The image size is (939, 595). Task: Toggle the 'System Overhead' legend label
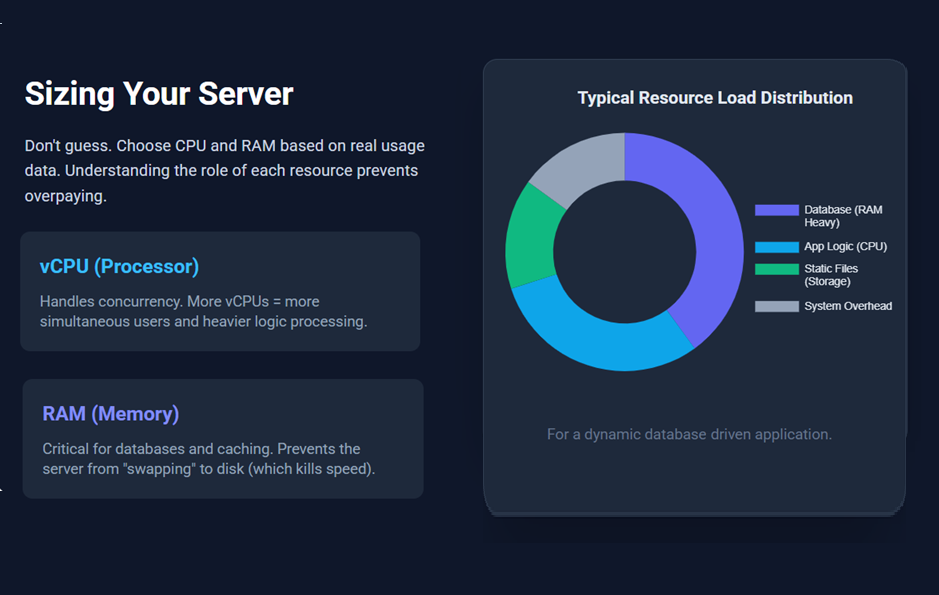tap(847, 306)
